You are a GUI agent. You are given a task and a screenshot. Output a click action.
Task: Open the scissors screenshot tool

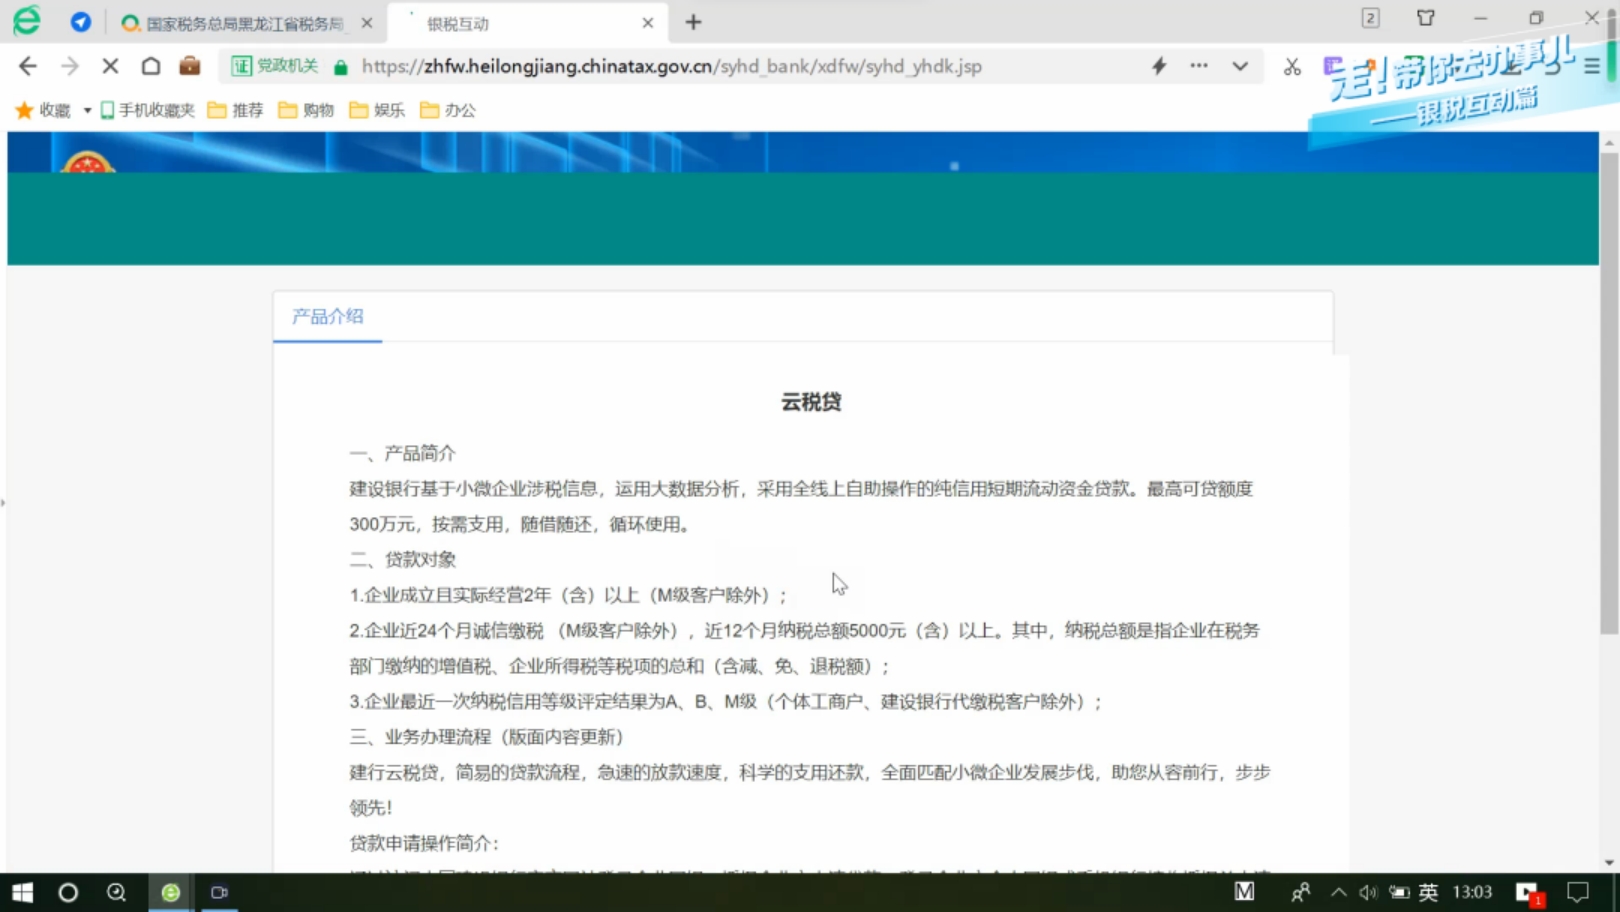tap(1292, 67)
